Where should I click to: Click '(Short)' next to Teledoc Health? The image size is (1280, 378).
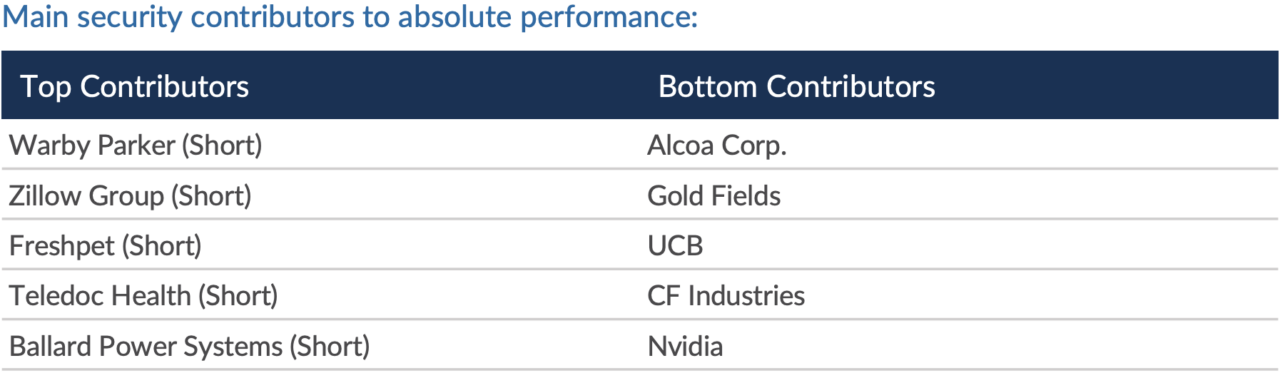point(238,296)
